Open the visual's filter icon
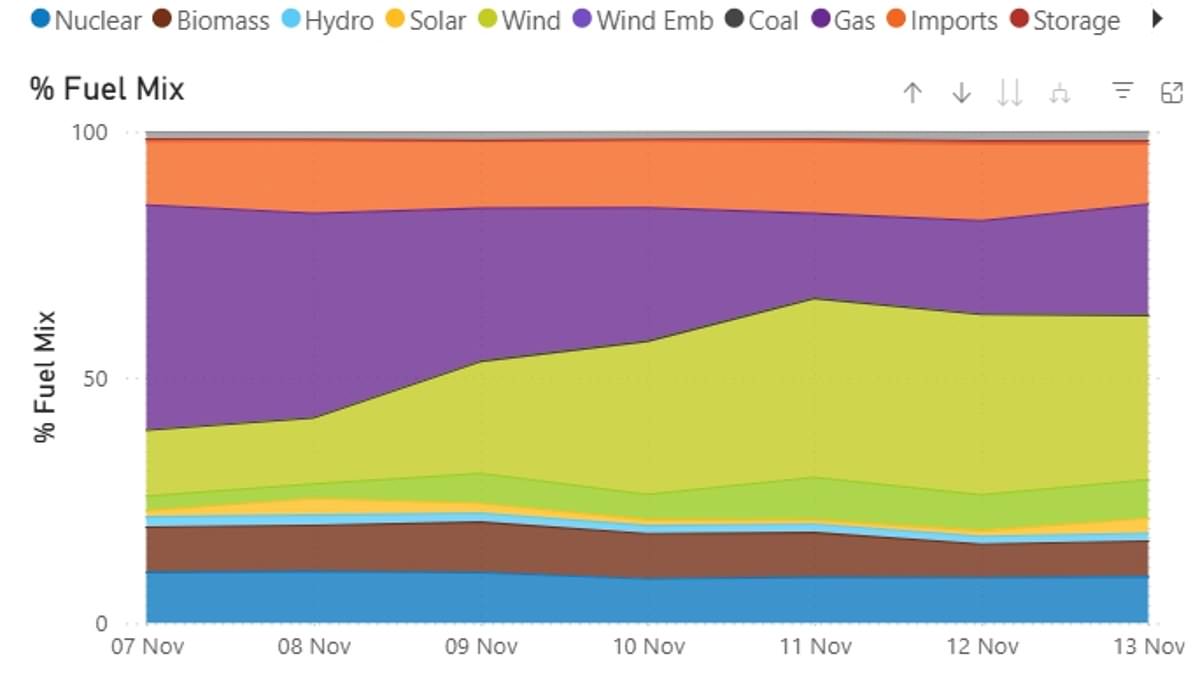 (1123, 93)
